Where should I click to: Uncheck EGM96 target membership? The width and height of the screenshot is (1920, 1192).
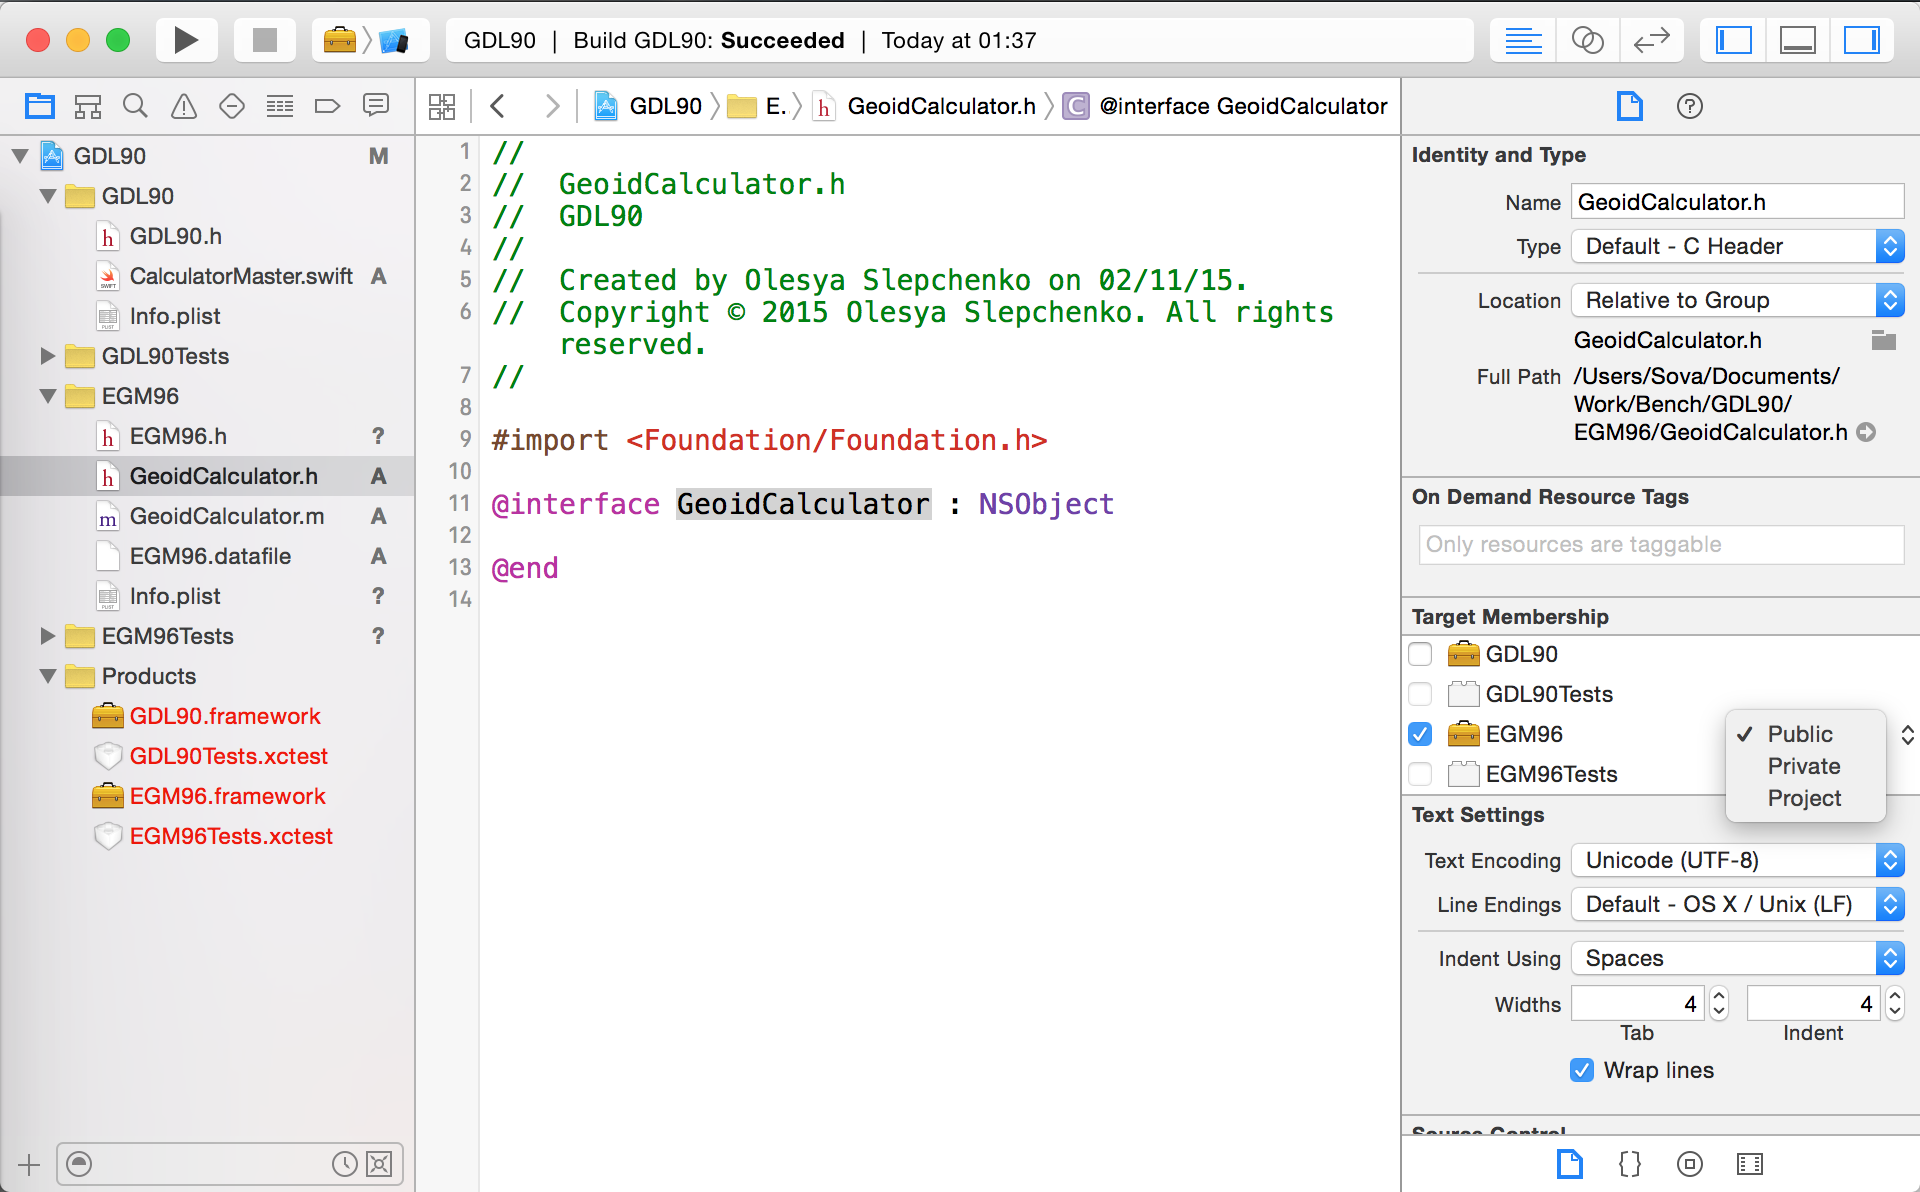click(1420, 734)
